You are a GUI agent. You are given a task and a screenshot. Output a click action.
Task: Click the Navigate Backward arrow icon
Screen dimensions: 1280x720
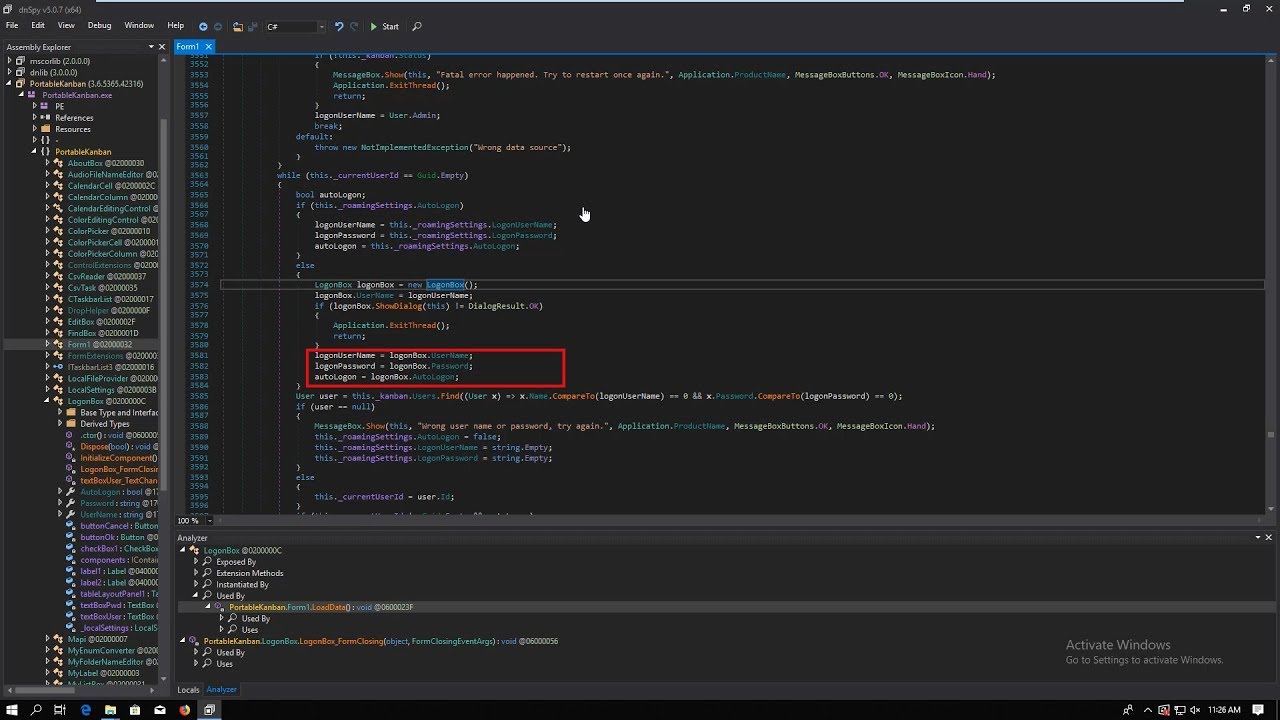(204, 26)
